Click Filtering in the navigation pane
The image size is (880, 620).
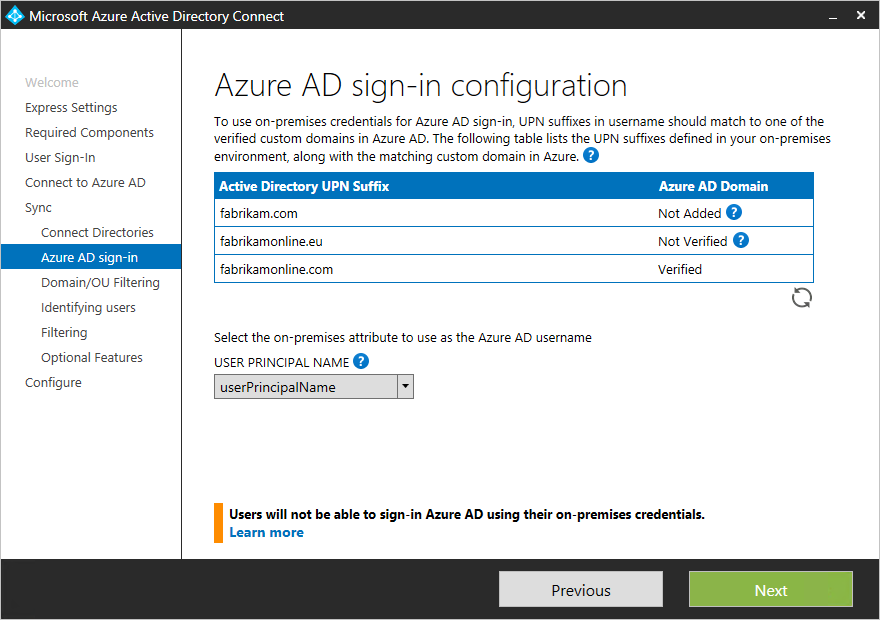pos(64,332)
